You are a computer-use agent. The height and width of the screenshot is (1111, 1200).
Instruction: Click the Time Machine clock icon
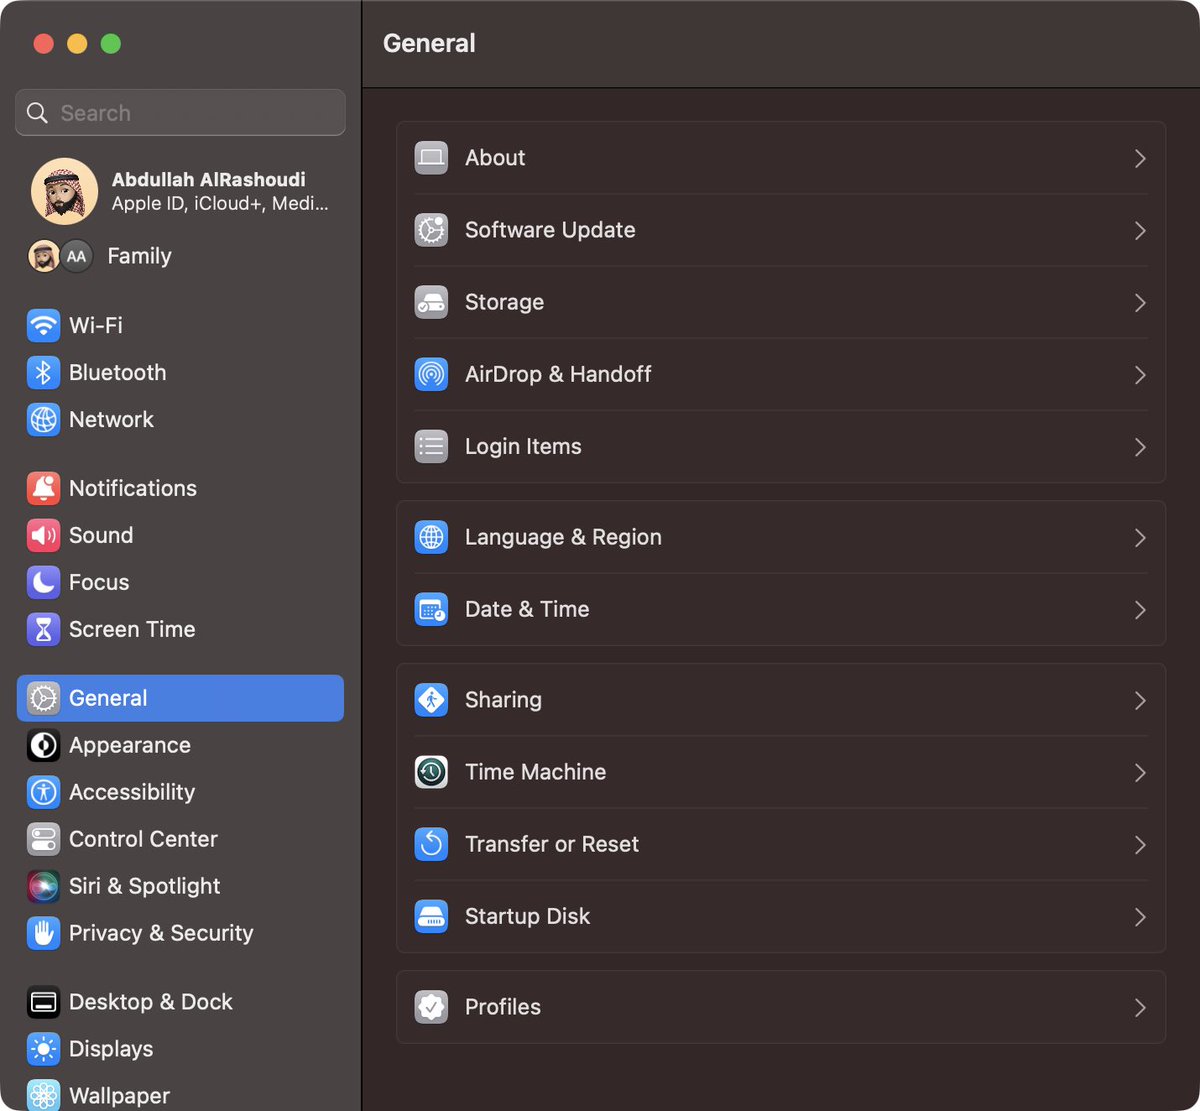tap(431, 772)
